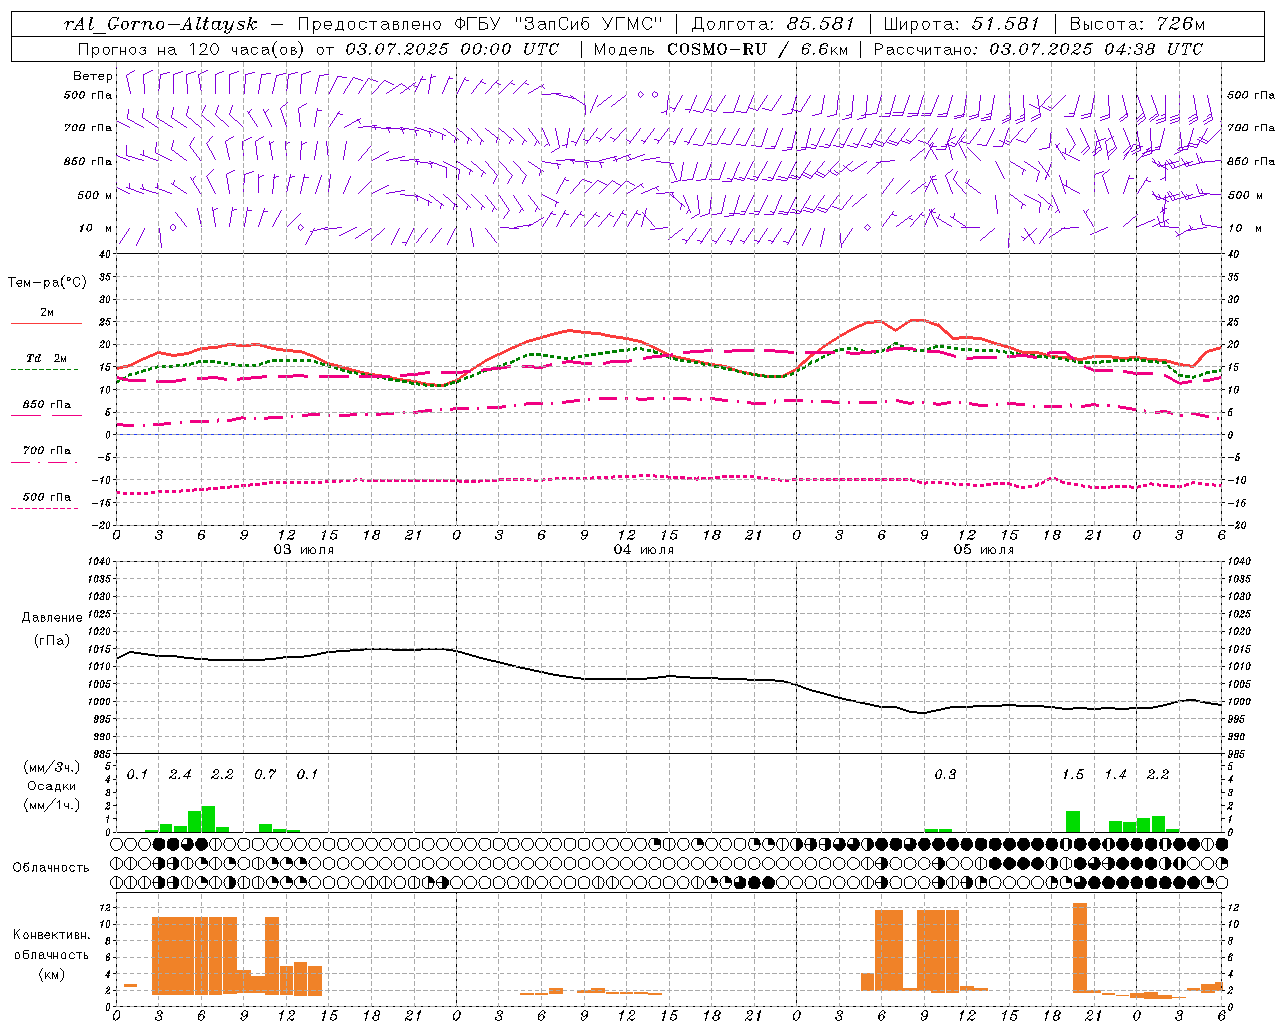Click the Давление pressure panel label

click(52, 617)
